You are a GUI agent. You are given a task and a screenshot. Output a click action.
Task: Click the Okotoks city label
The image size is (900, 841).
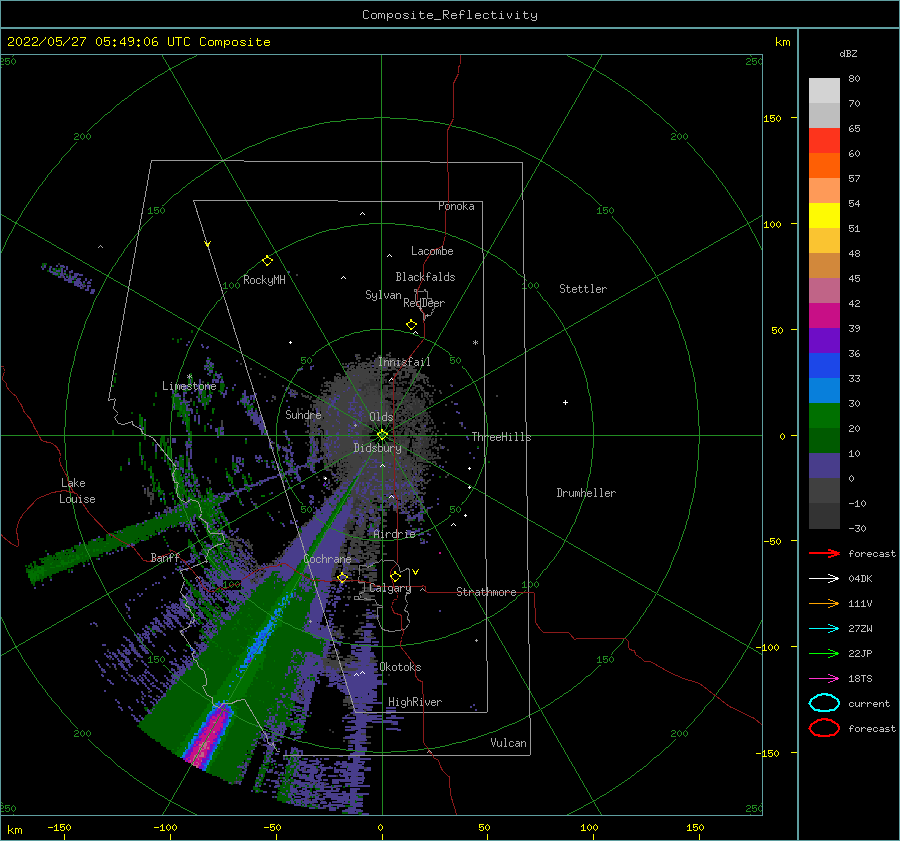pyautogui.click(x=400, y=667)
